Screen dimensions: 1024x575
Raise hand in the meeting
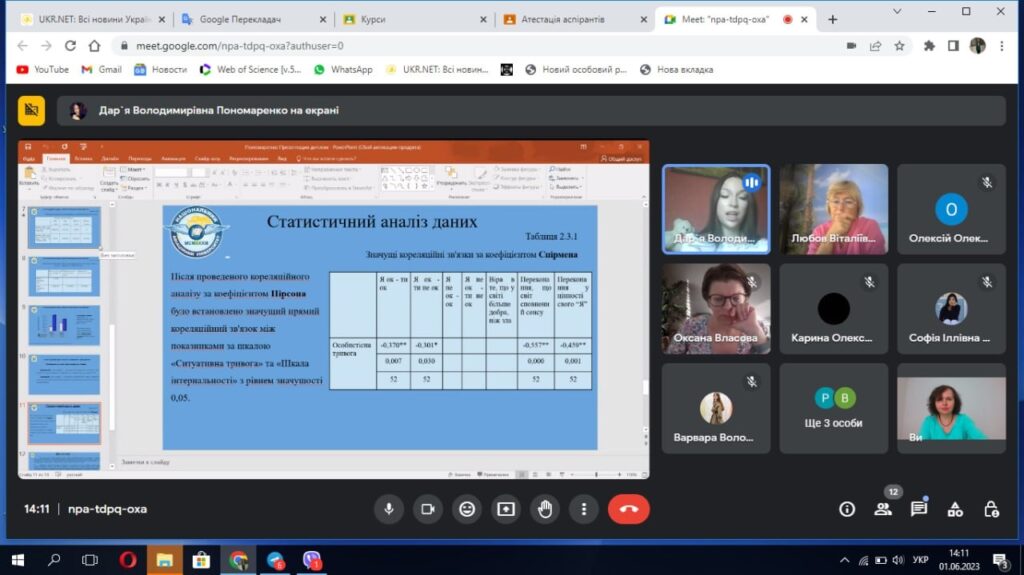pos(544,508)
